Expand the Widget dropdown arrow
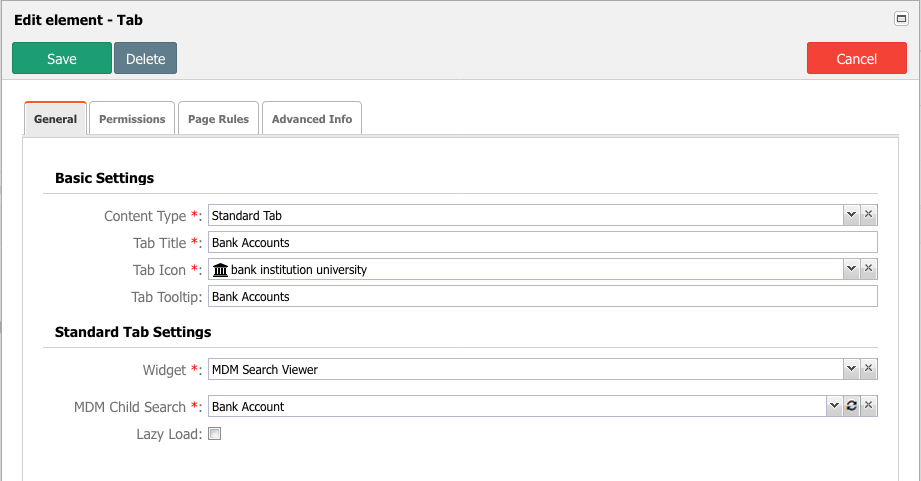This screenshot has height=481, width=921. coord(851,369)
